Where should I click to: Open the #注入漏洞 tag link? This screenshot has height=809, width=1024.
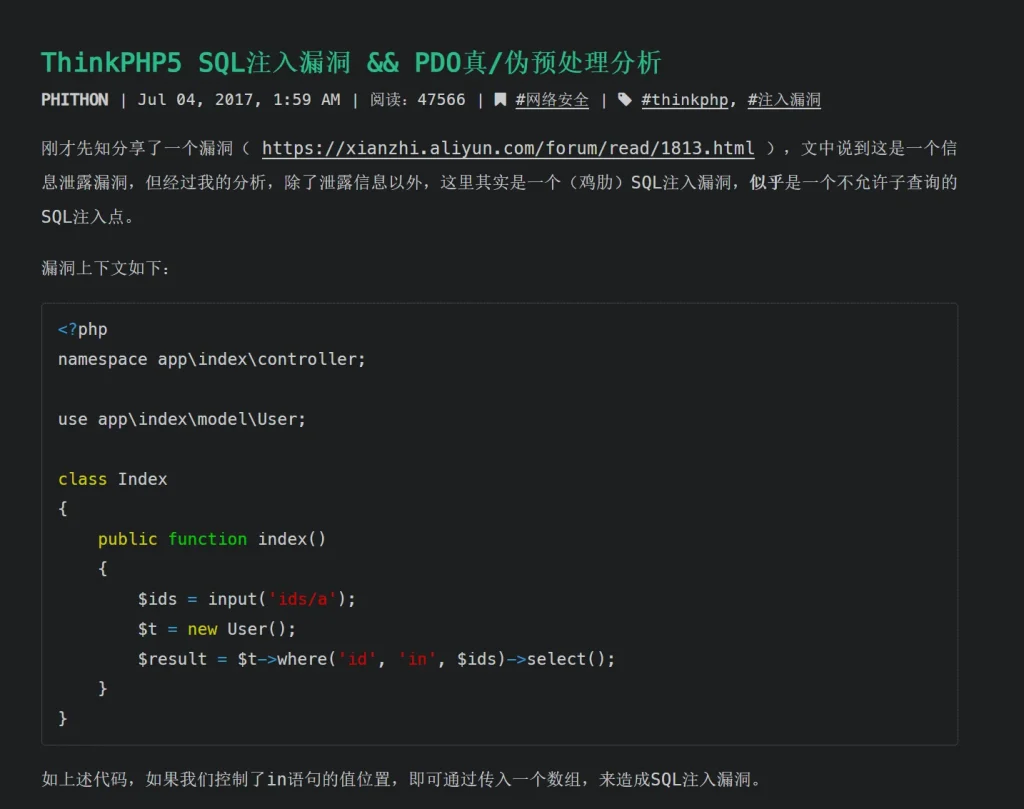pos(784,100)
